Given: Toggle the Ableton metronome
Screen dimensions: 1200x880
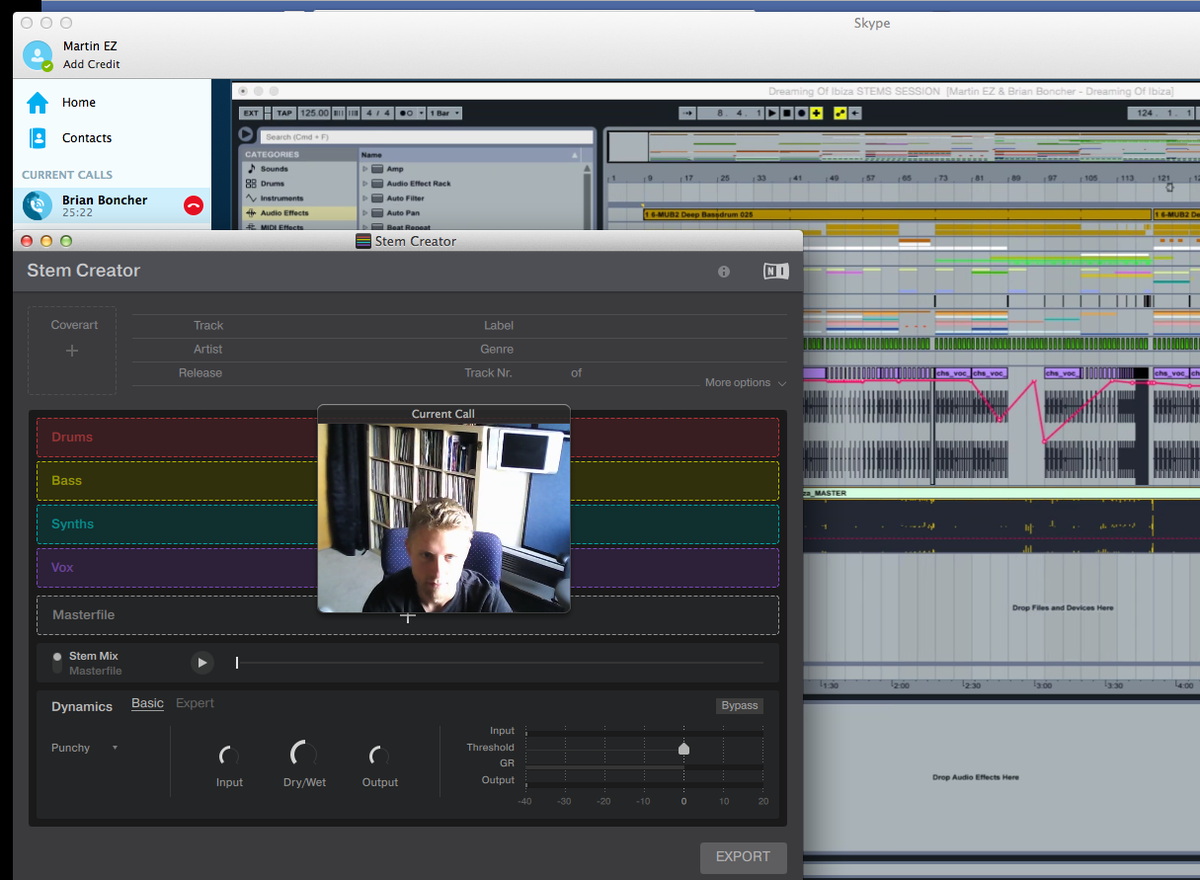Looking at the screenshot, I should click(x=407, y=113).
